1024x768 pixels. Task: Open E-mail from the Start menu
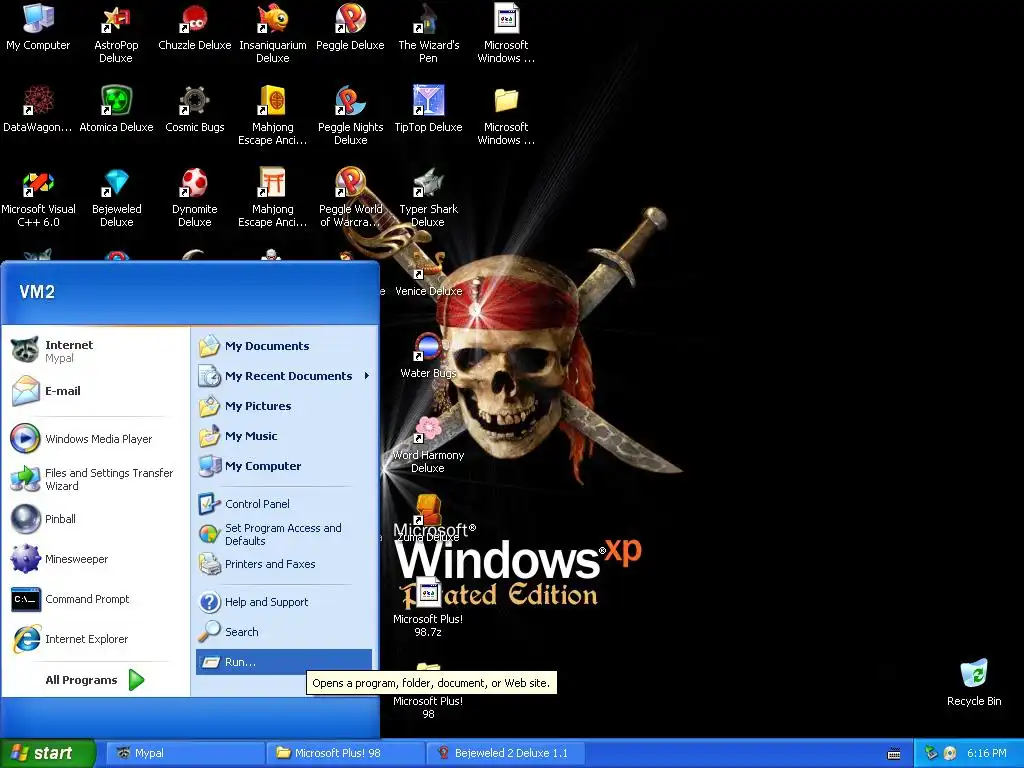click(95, 391)
